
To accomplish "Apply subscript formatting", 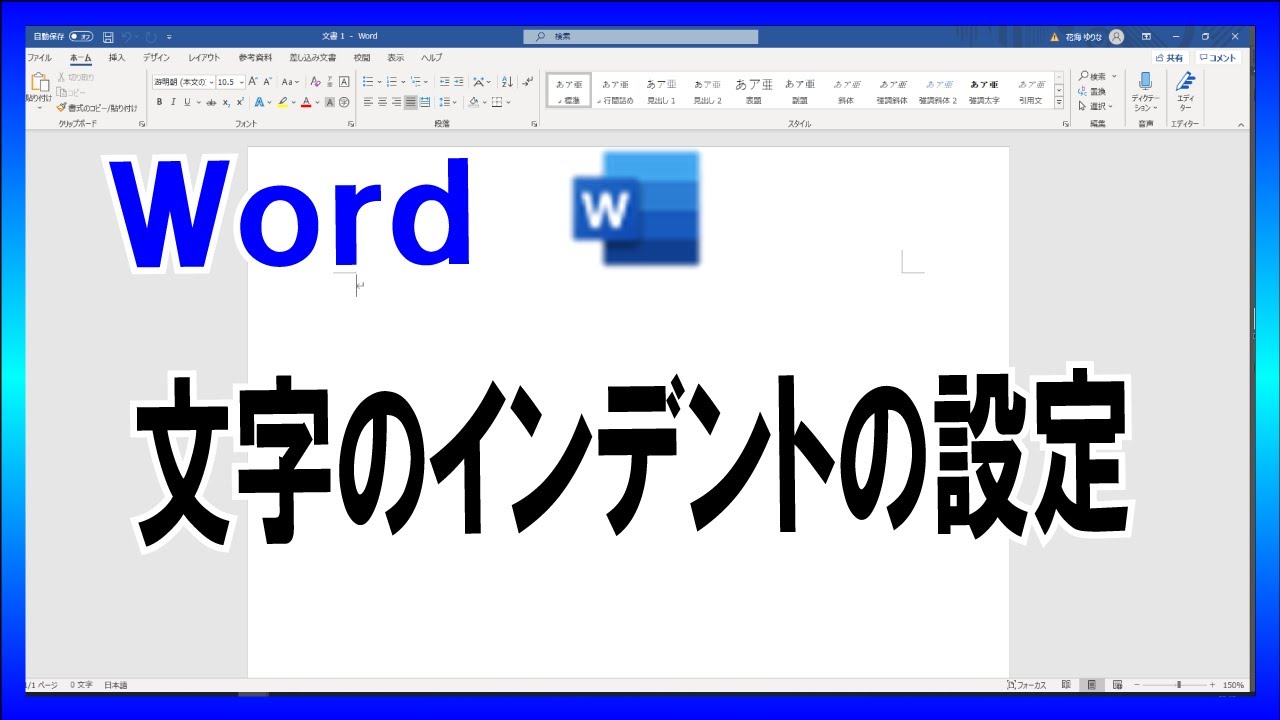I will (226, 102).
